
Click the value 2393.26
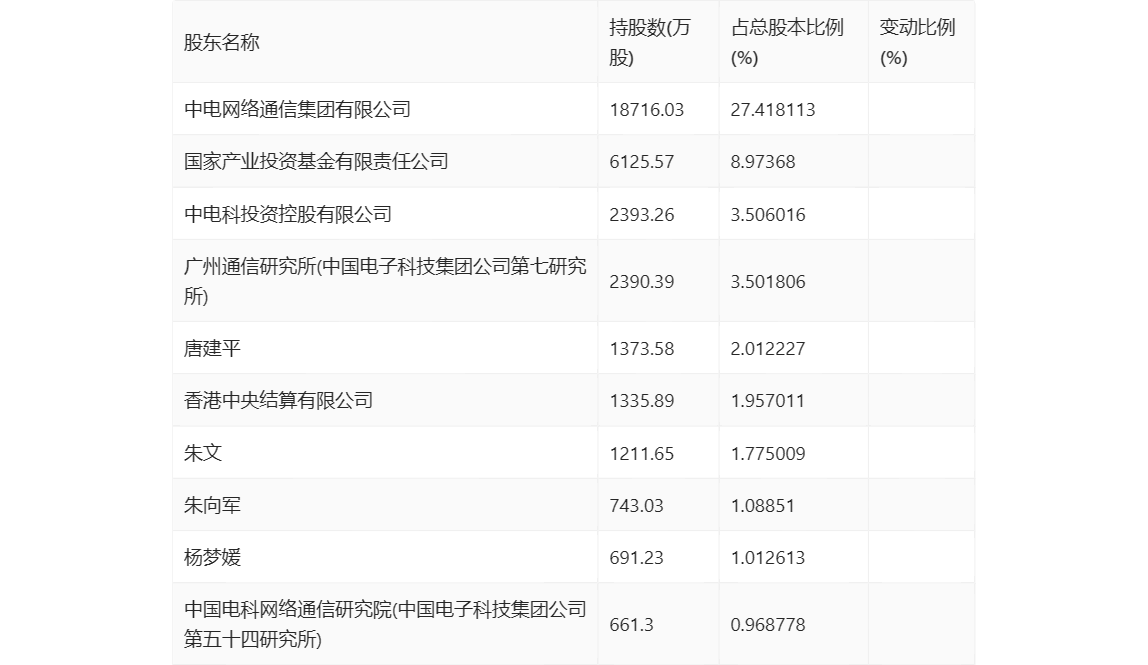tap(641, 215)
